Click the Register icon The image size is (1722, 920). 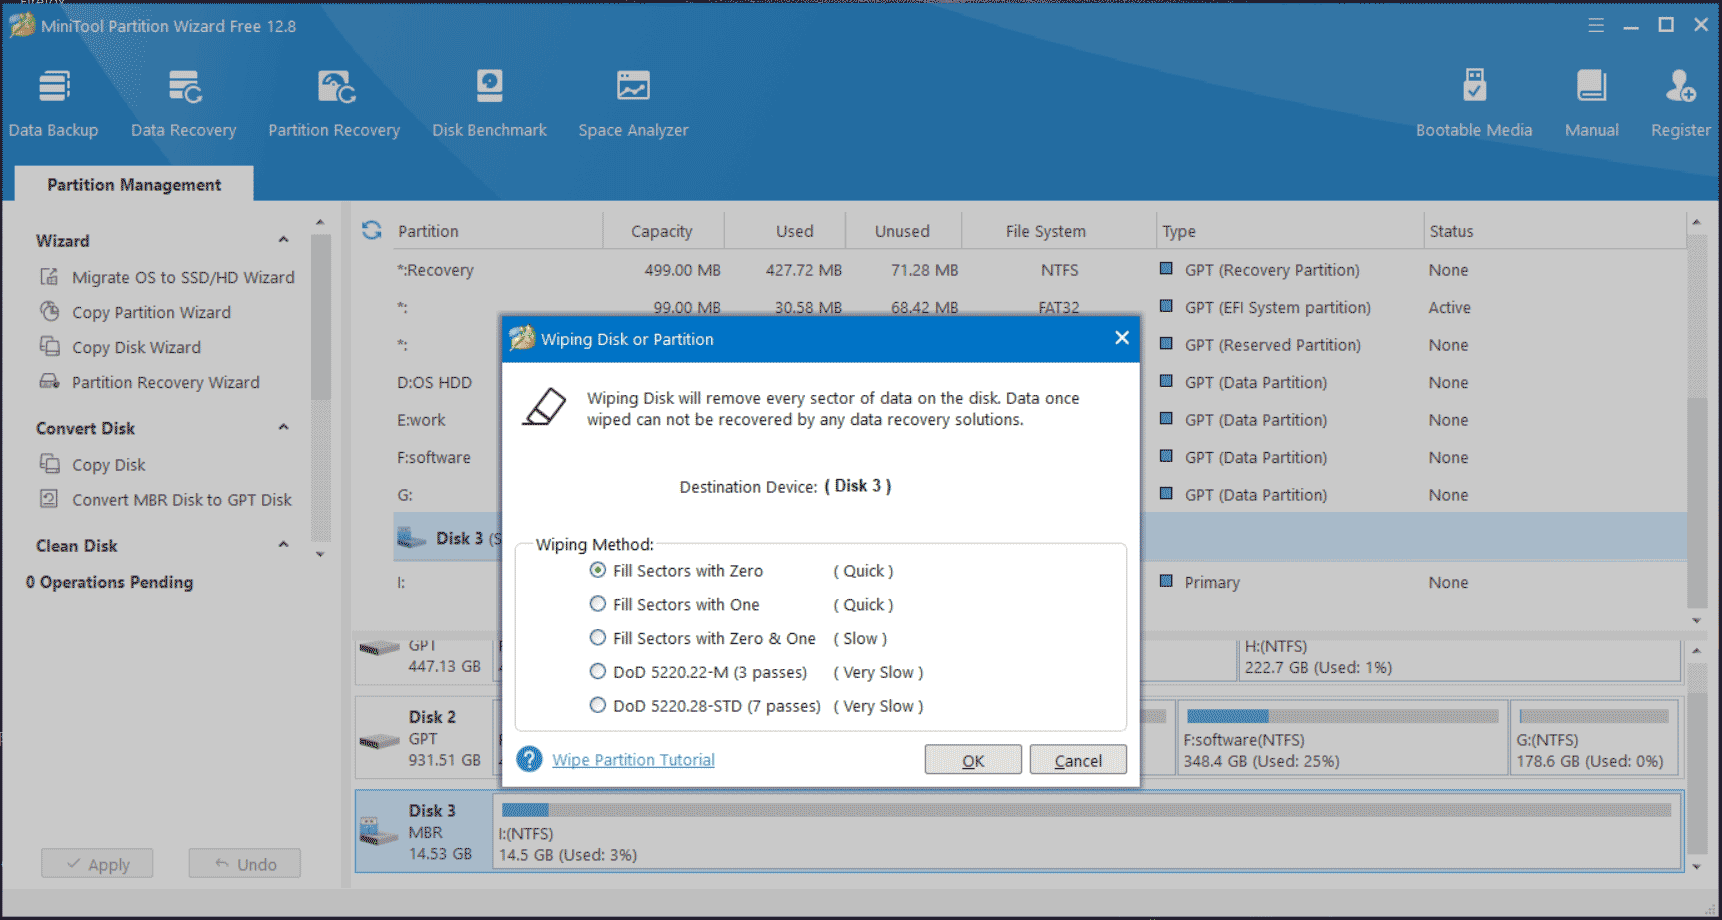coord(1680,88)
